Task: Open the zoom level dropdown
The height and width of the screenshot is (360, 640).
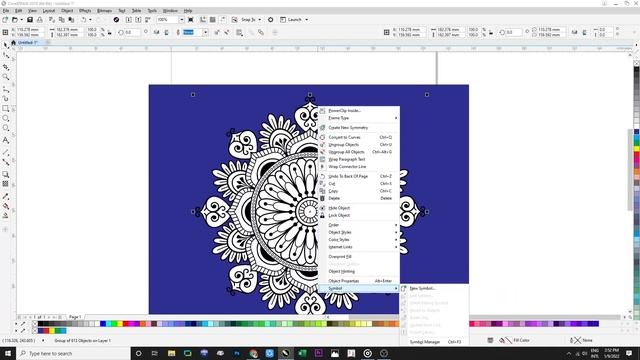Action: 182,20
